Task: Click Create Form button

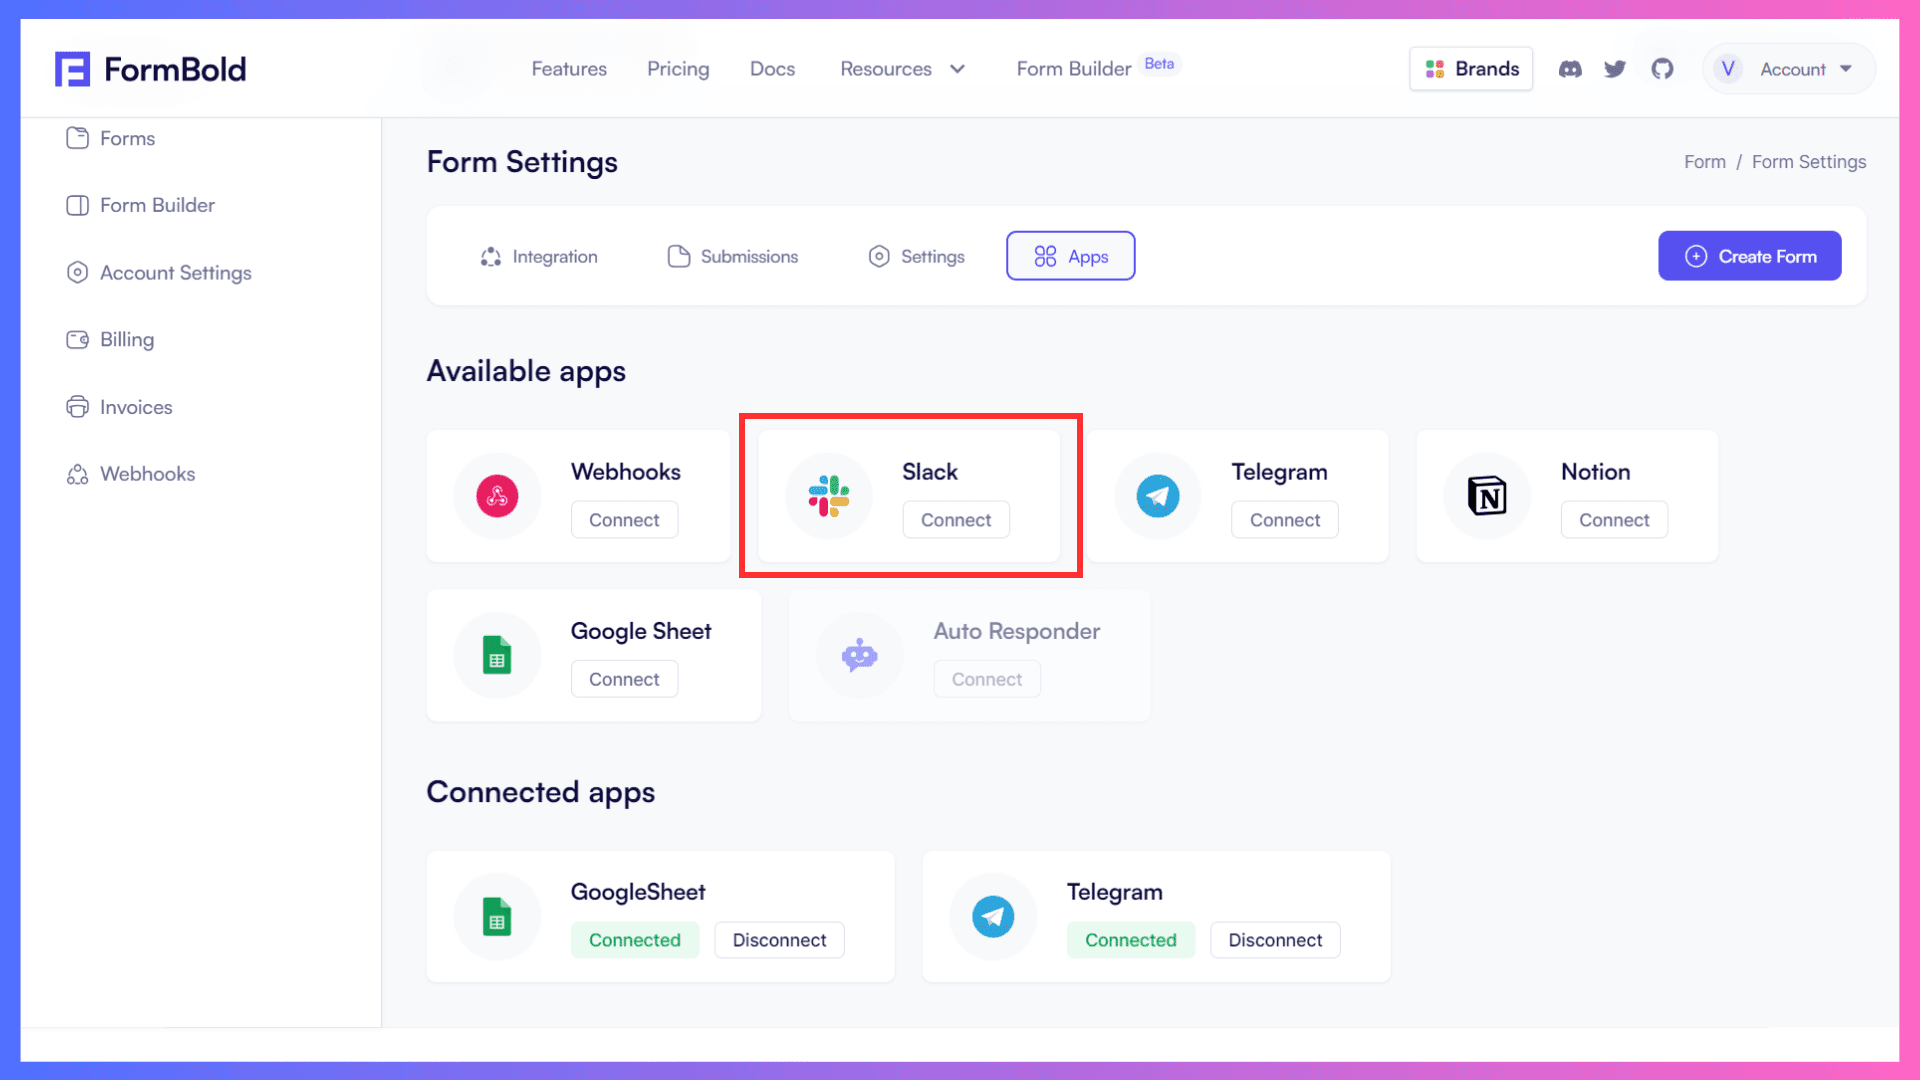Action: coord(1751,256)
